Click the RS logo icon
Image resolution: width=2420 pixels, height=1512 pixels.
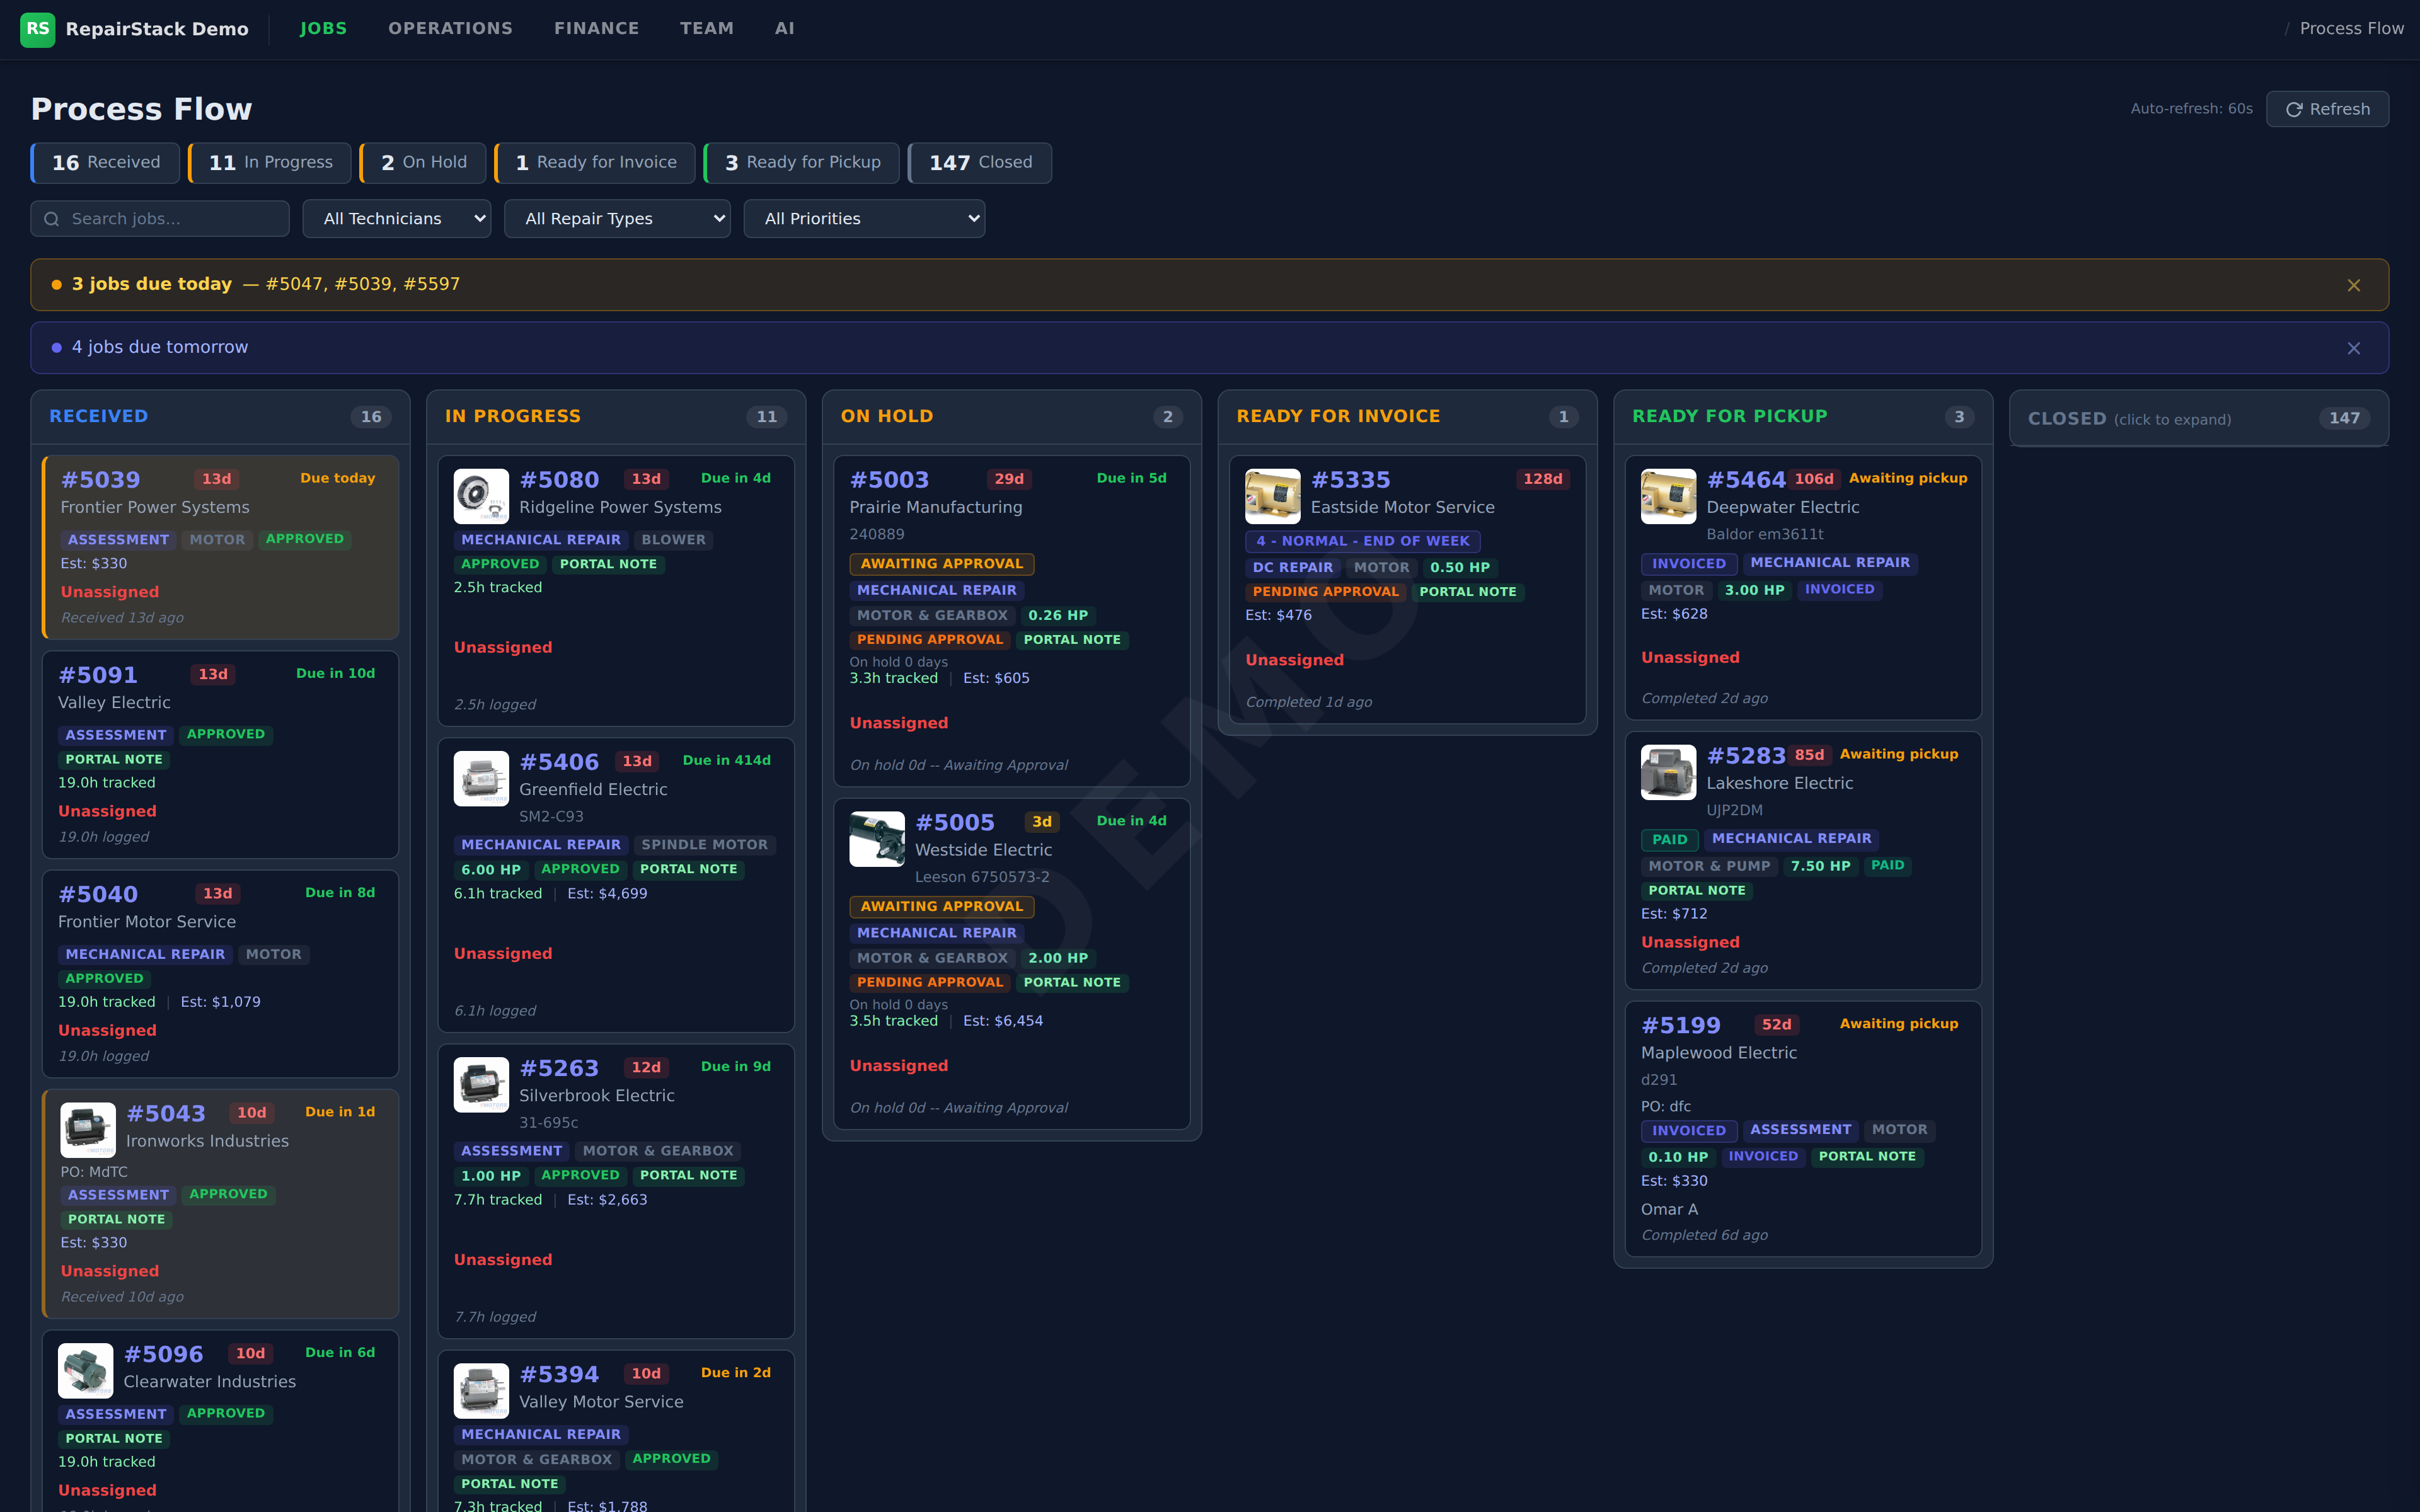[37, 29]
